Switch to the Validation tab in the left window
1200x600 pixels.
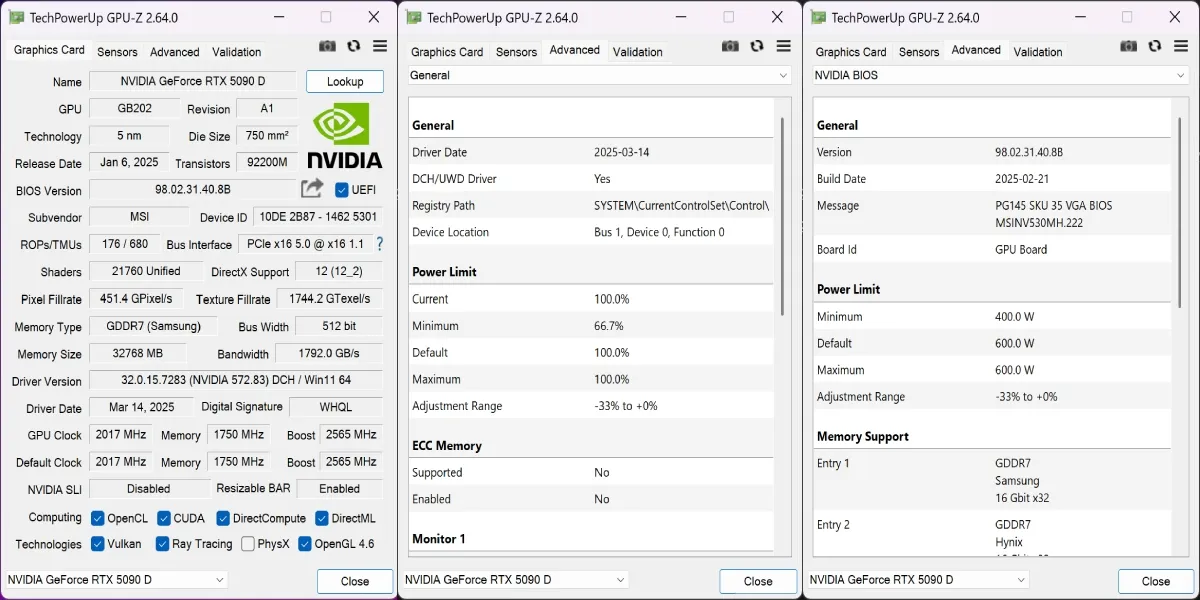237,52
